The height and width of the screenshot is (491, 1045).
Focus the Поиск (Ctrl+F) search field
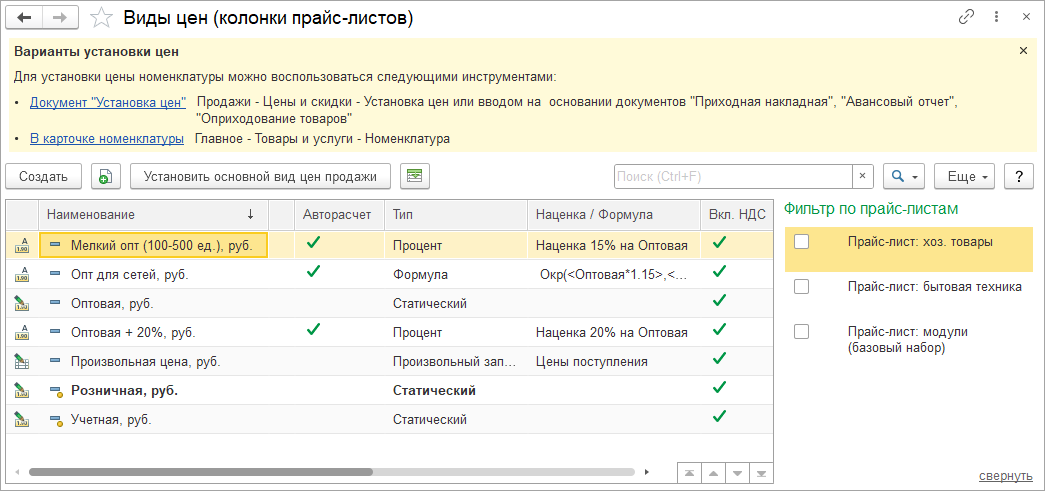pyautogui.click(x=733, y=177)
